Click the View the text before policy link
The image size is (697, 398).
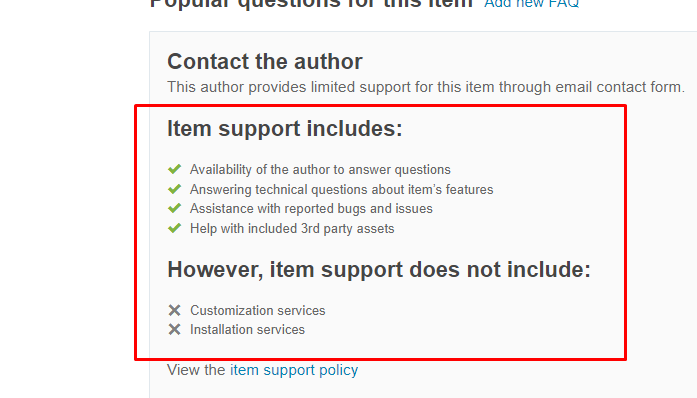[196, 370]
